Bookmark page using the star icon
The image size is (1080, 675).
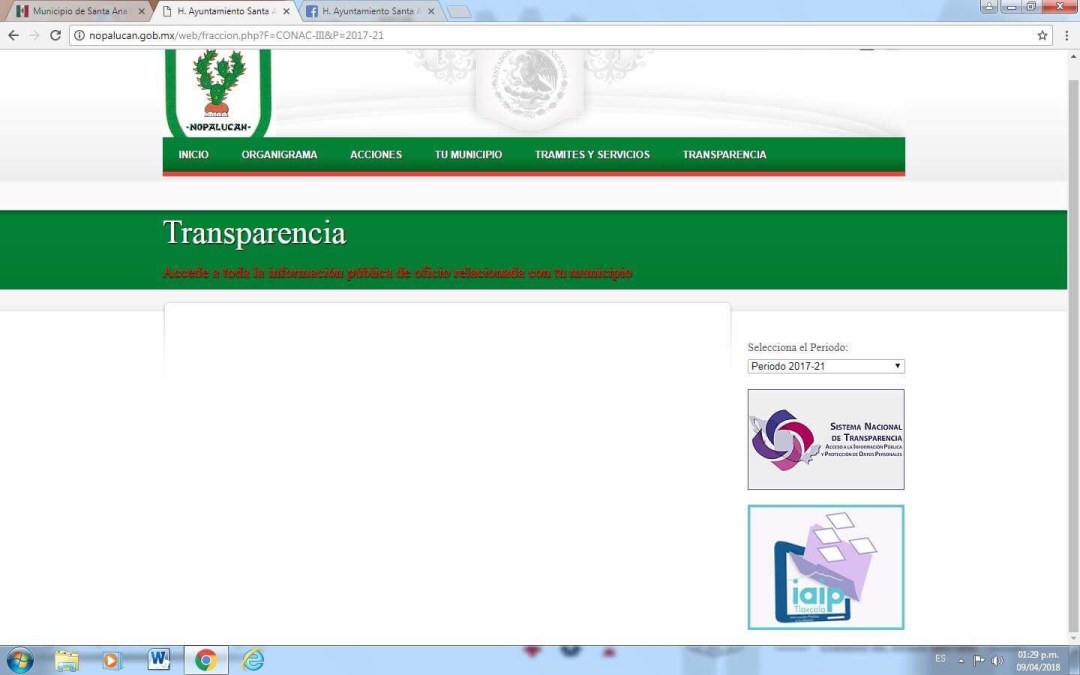pyautogui.click(x=1043, y=35)
